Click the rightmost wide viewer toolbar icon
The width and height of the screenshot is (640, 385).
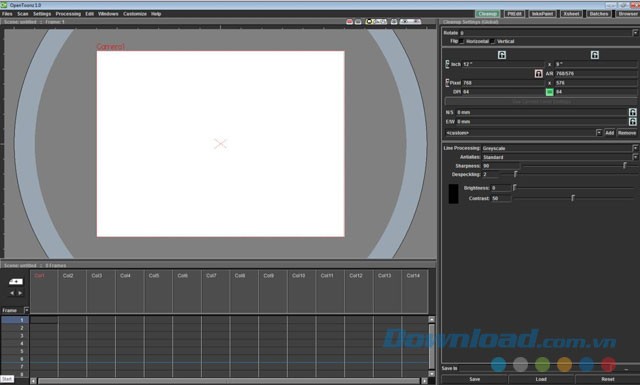click(x=410, y=22)
